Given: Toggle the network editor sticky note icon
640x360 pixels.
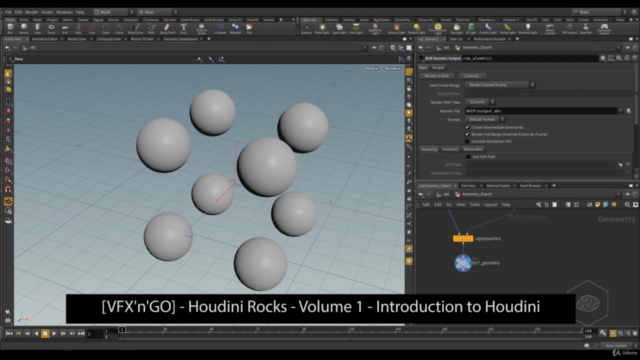Looking at the screenshot, I should 598,204.
